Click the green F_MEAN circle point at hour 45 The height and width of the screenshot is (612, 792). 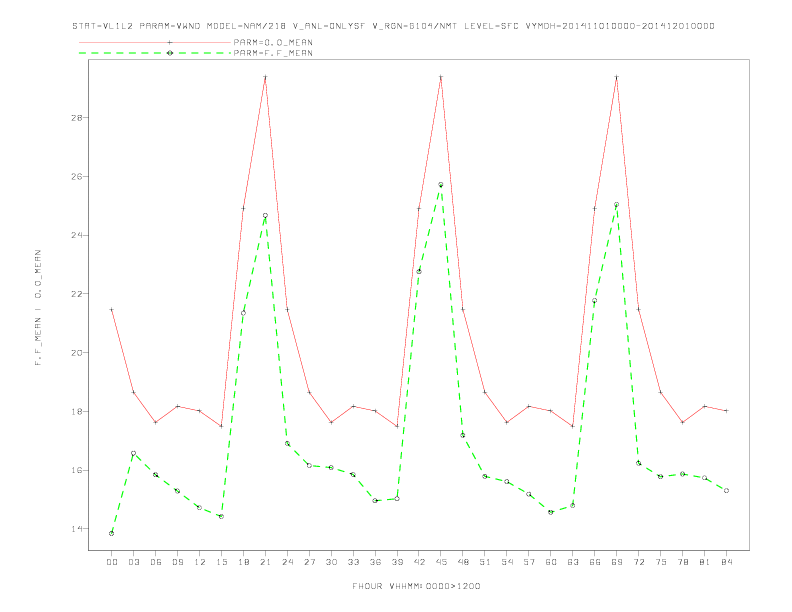coord(441,185)
